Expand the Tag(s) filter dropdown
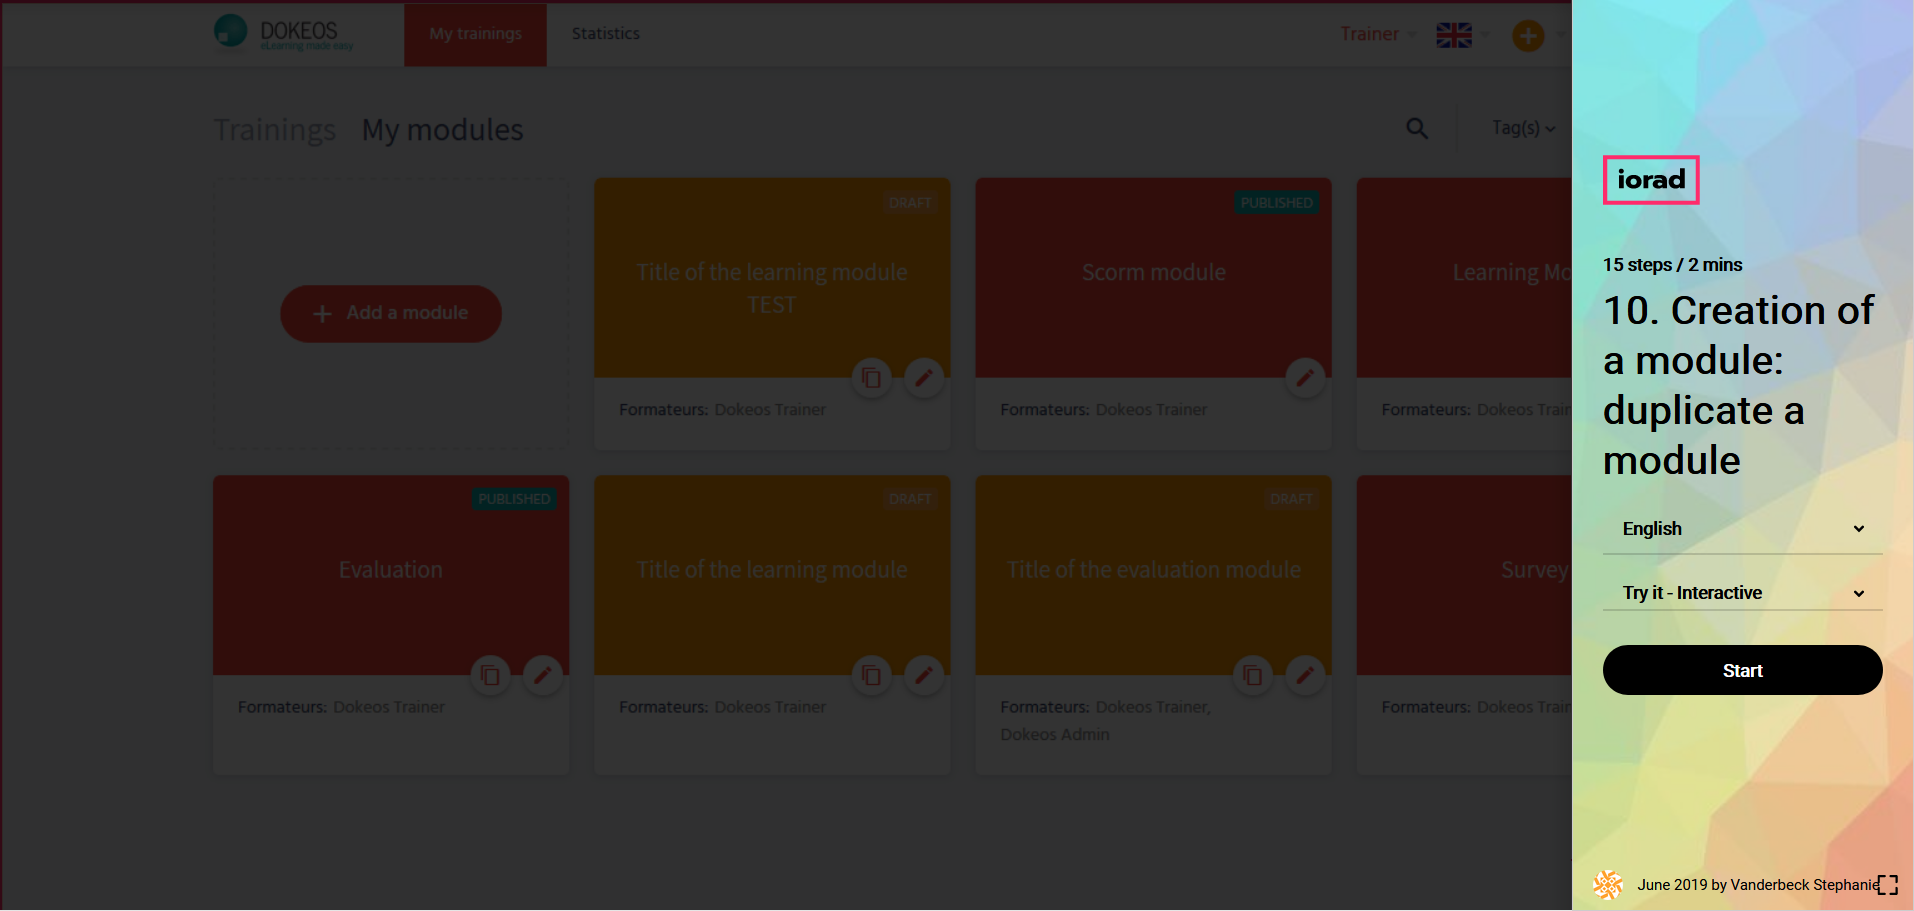This screenshot has height=911, width=1914. tap(1523, 128)
